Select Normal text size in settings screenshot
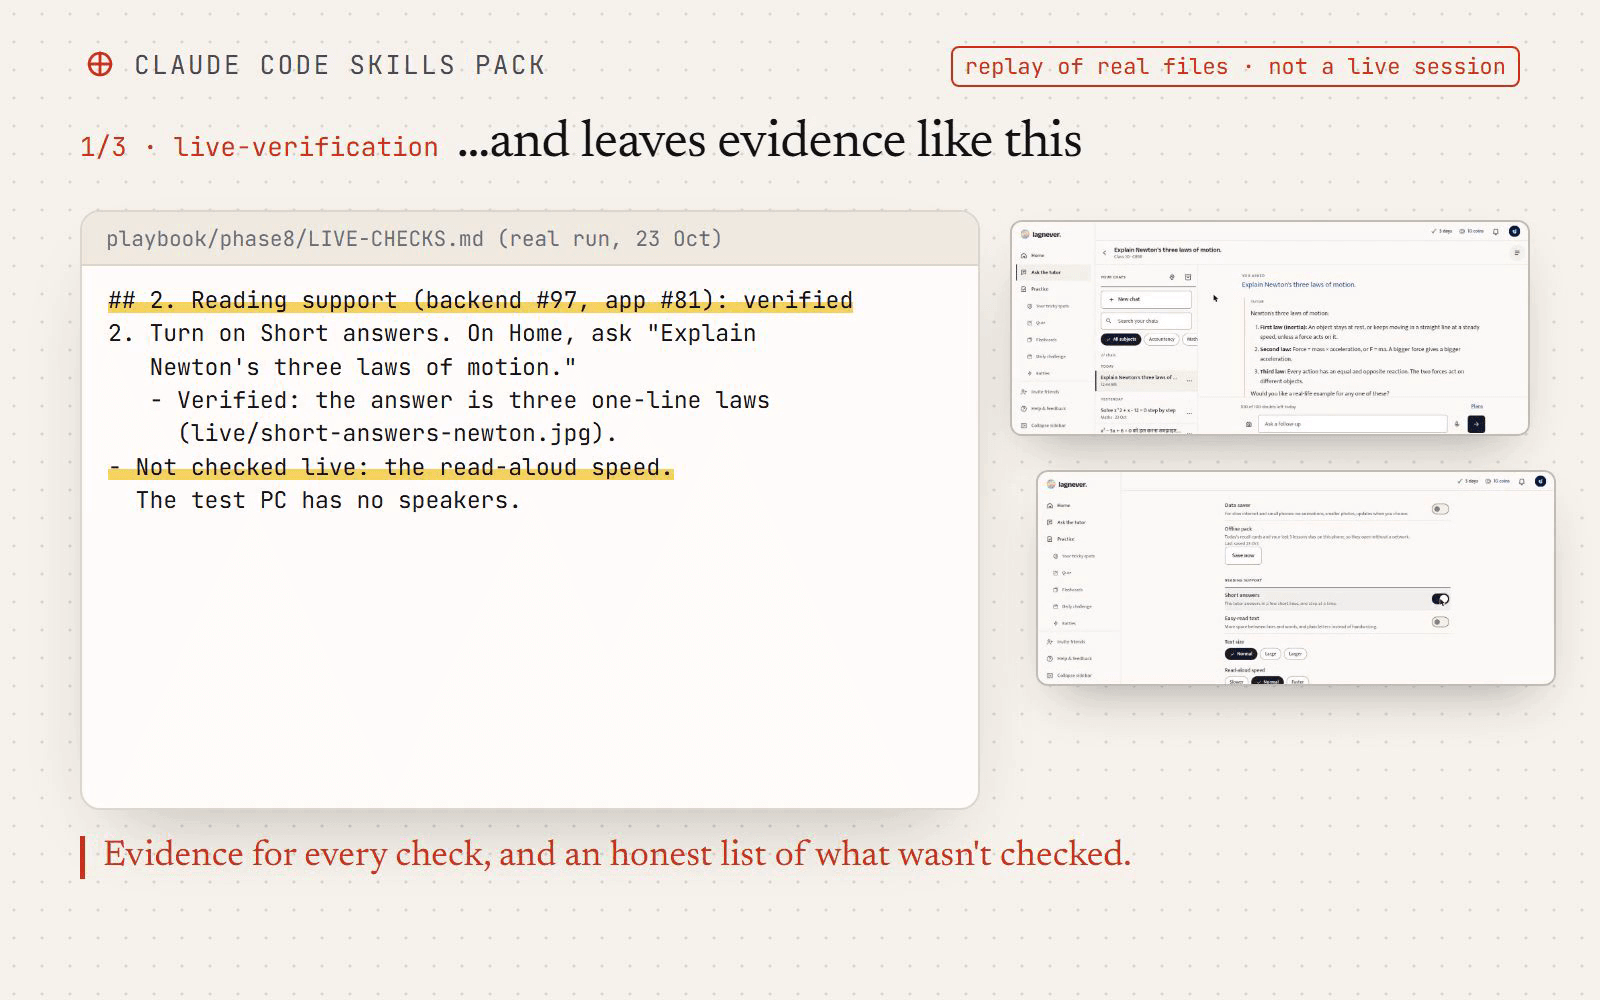 pos(1241,654)
